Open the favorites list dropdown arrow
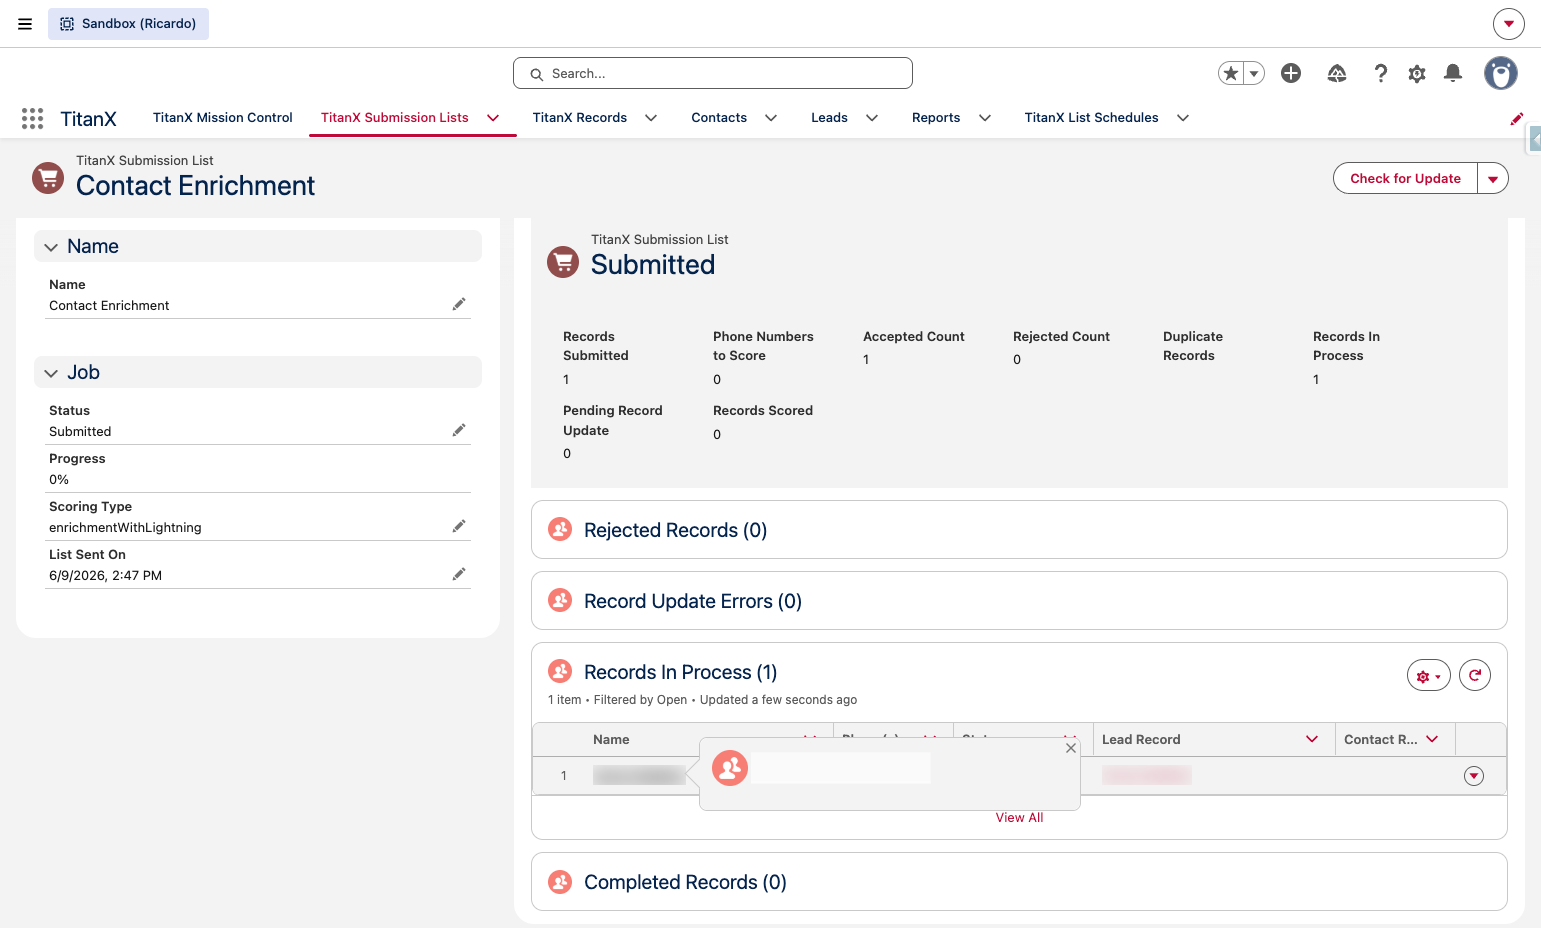 1254,73
